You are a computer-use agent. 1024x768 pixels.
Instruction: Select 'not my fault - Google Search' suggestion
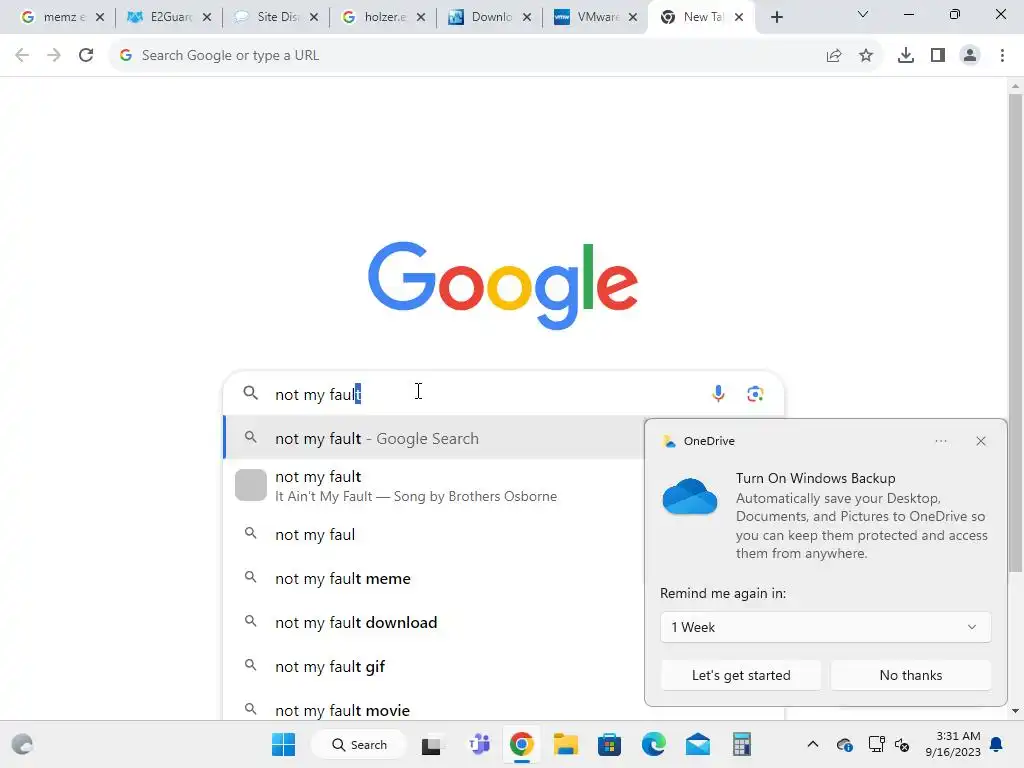coord(434,438)
